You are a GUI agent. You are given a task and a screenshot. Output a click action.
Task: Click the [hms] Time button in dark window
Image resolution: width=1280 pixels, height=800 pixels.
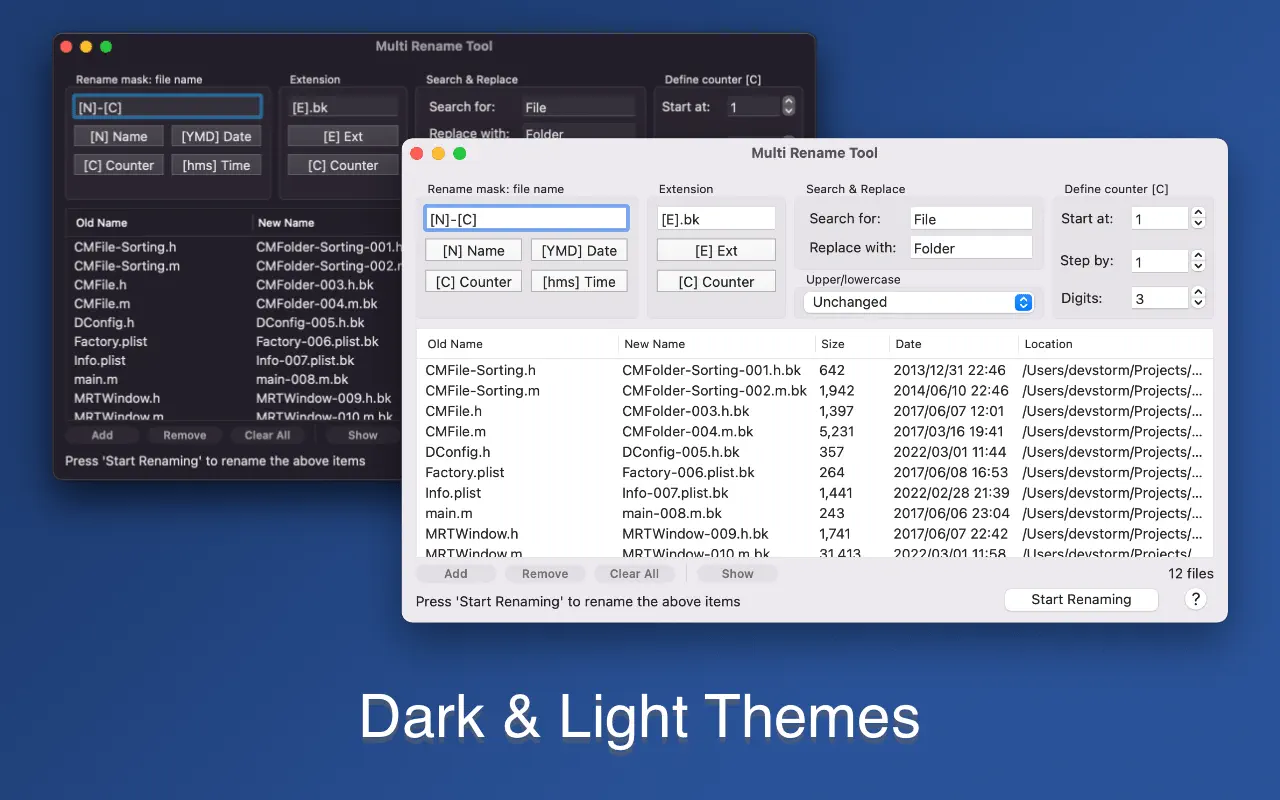tap(216, 166)
